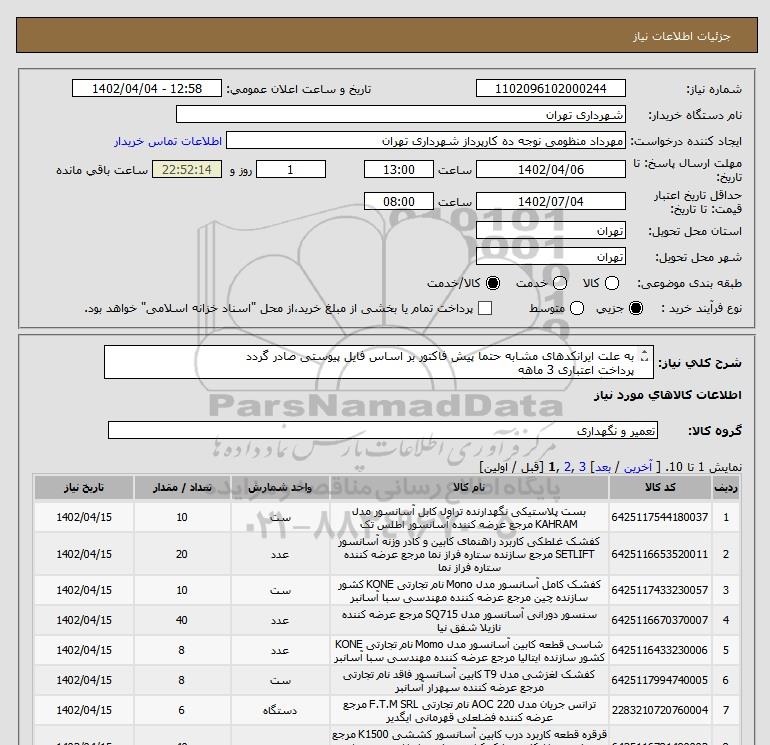Click quantity 20 in row 2
Image resolution: width=770 pixels, height=745 pixels.
pos(182,554)
